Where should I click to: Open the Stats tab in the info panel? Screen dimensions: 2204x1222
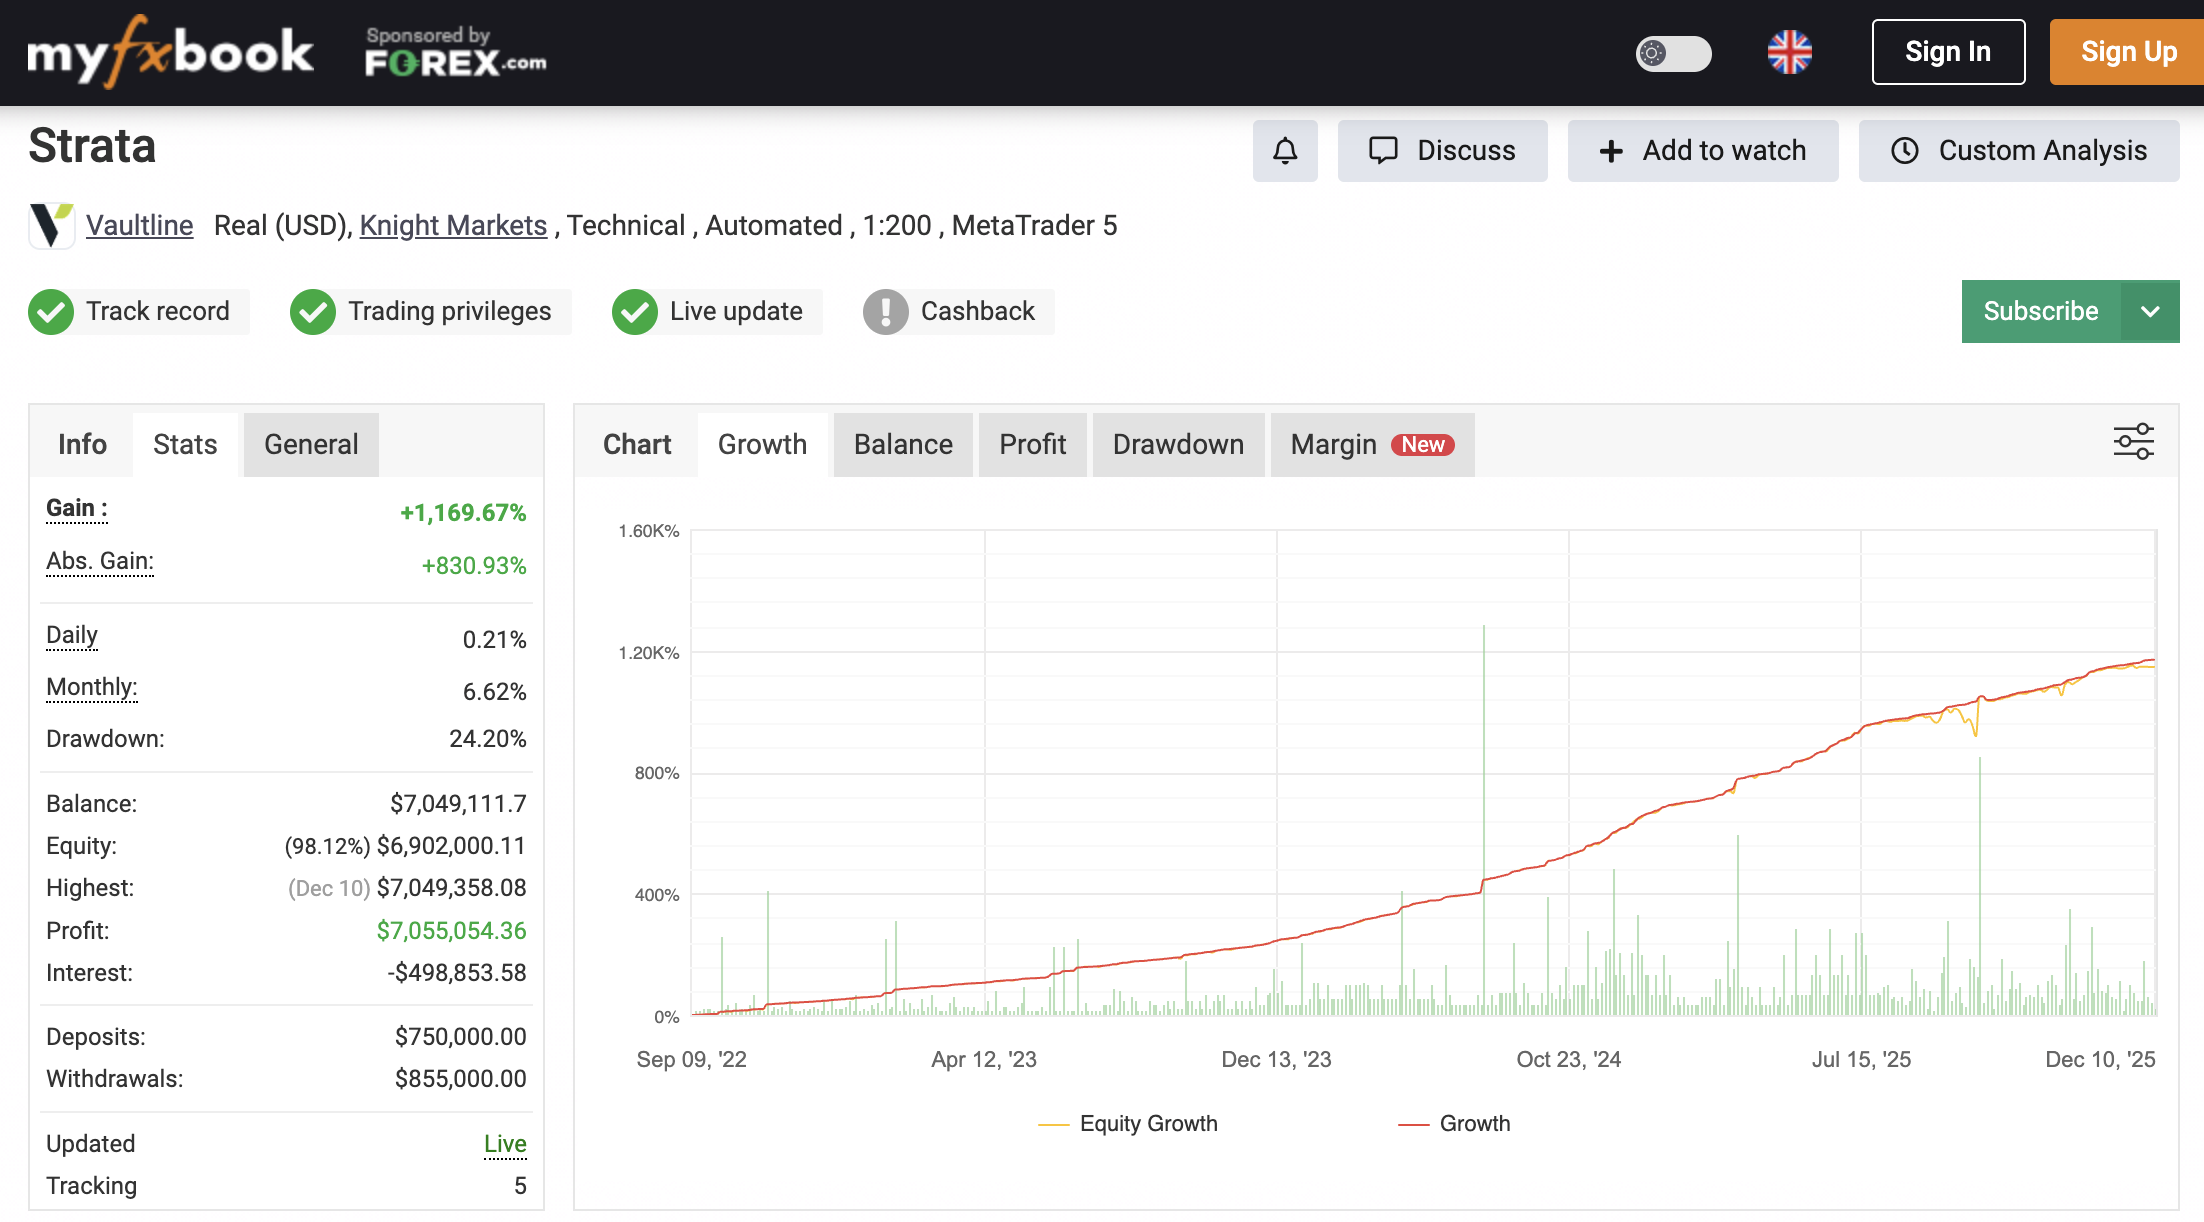(x=184, y=444)
